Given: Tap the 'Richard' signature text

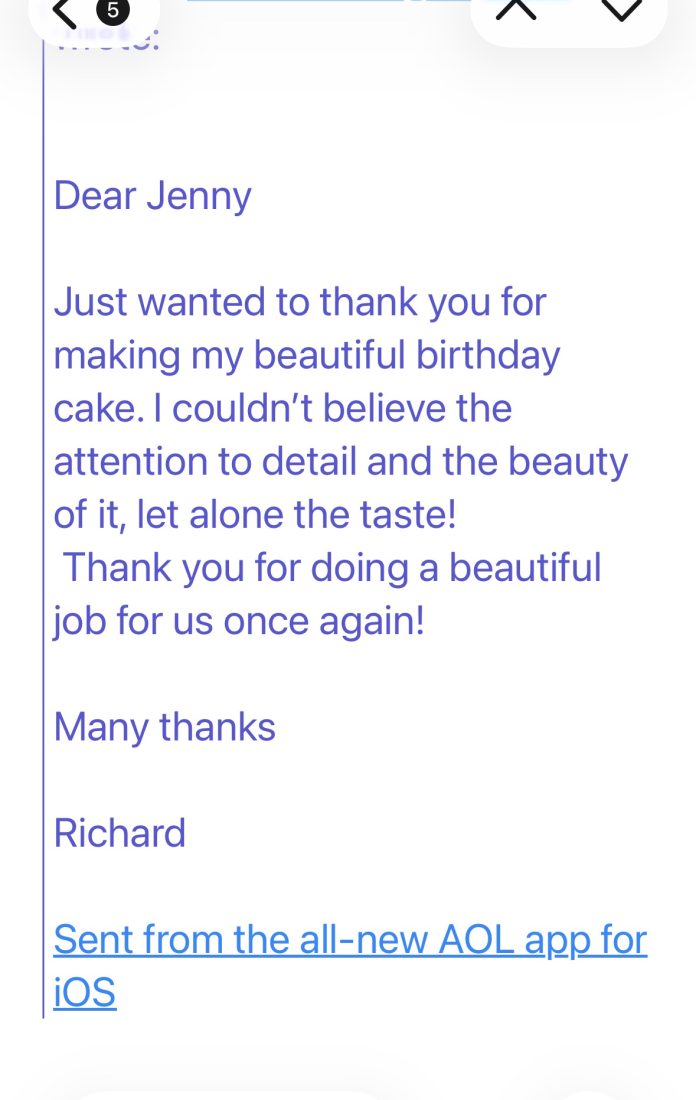Looking at the screenshot, I should pyautogui.click(x=120, y=833).
